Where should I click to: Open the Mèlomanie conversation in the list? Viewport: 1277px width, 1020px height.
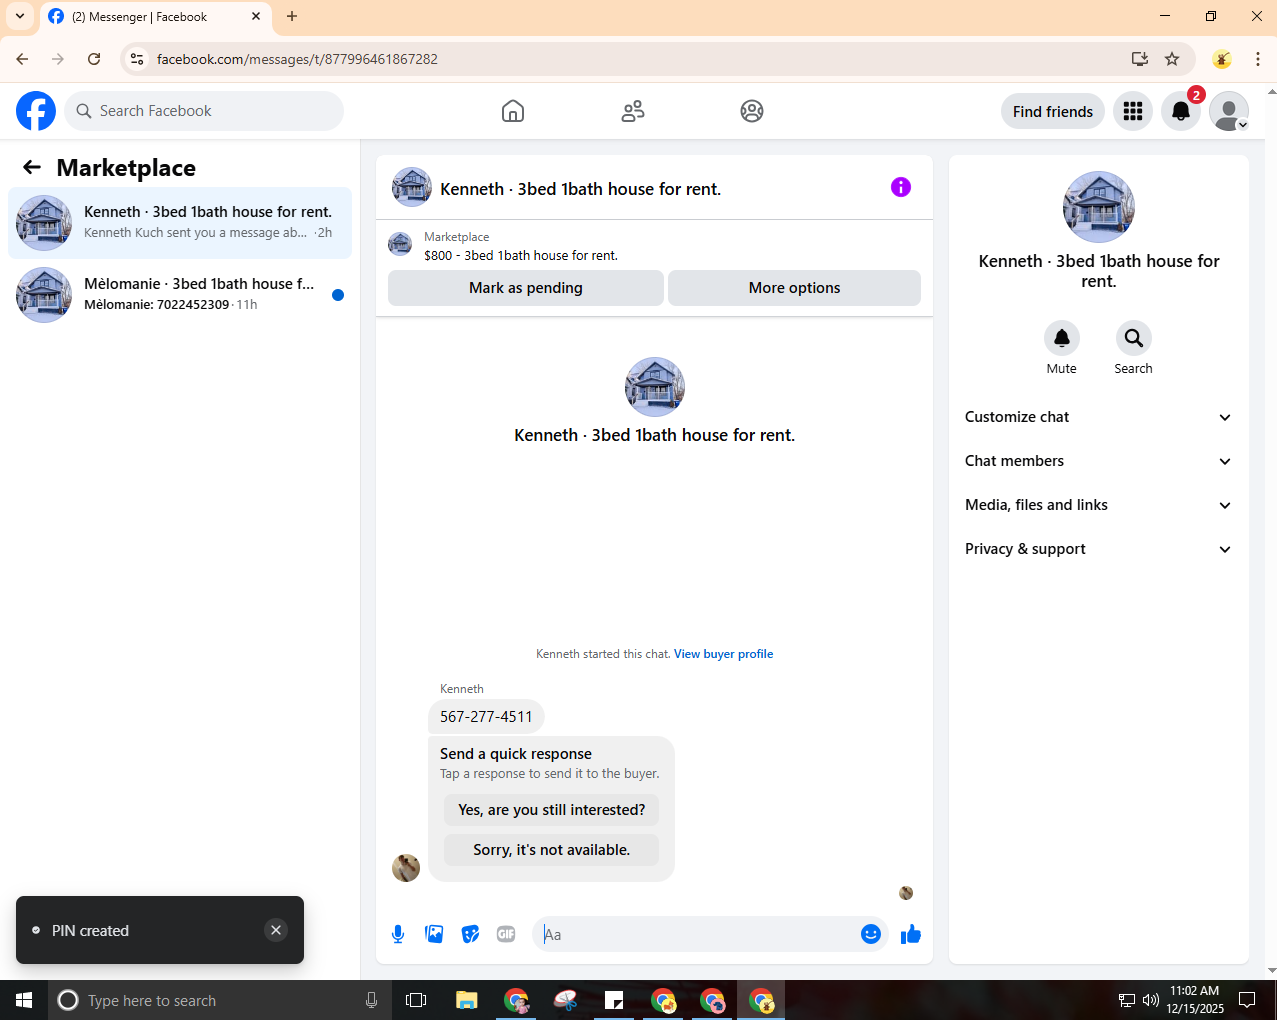180,295
